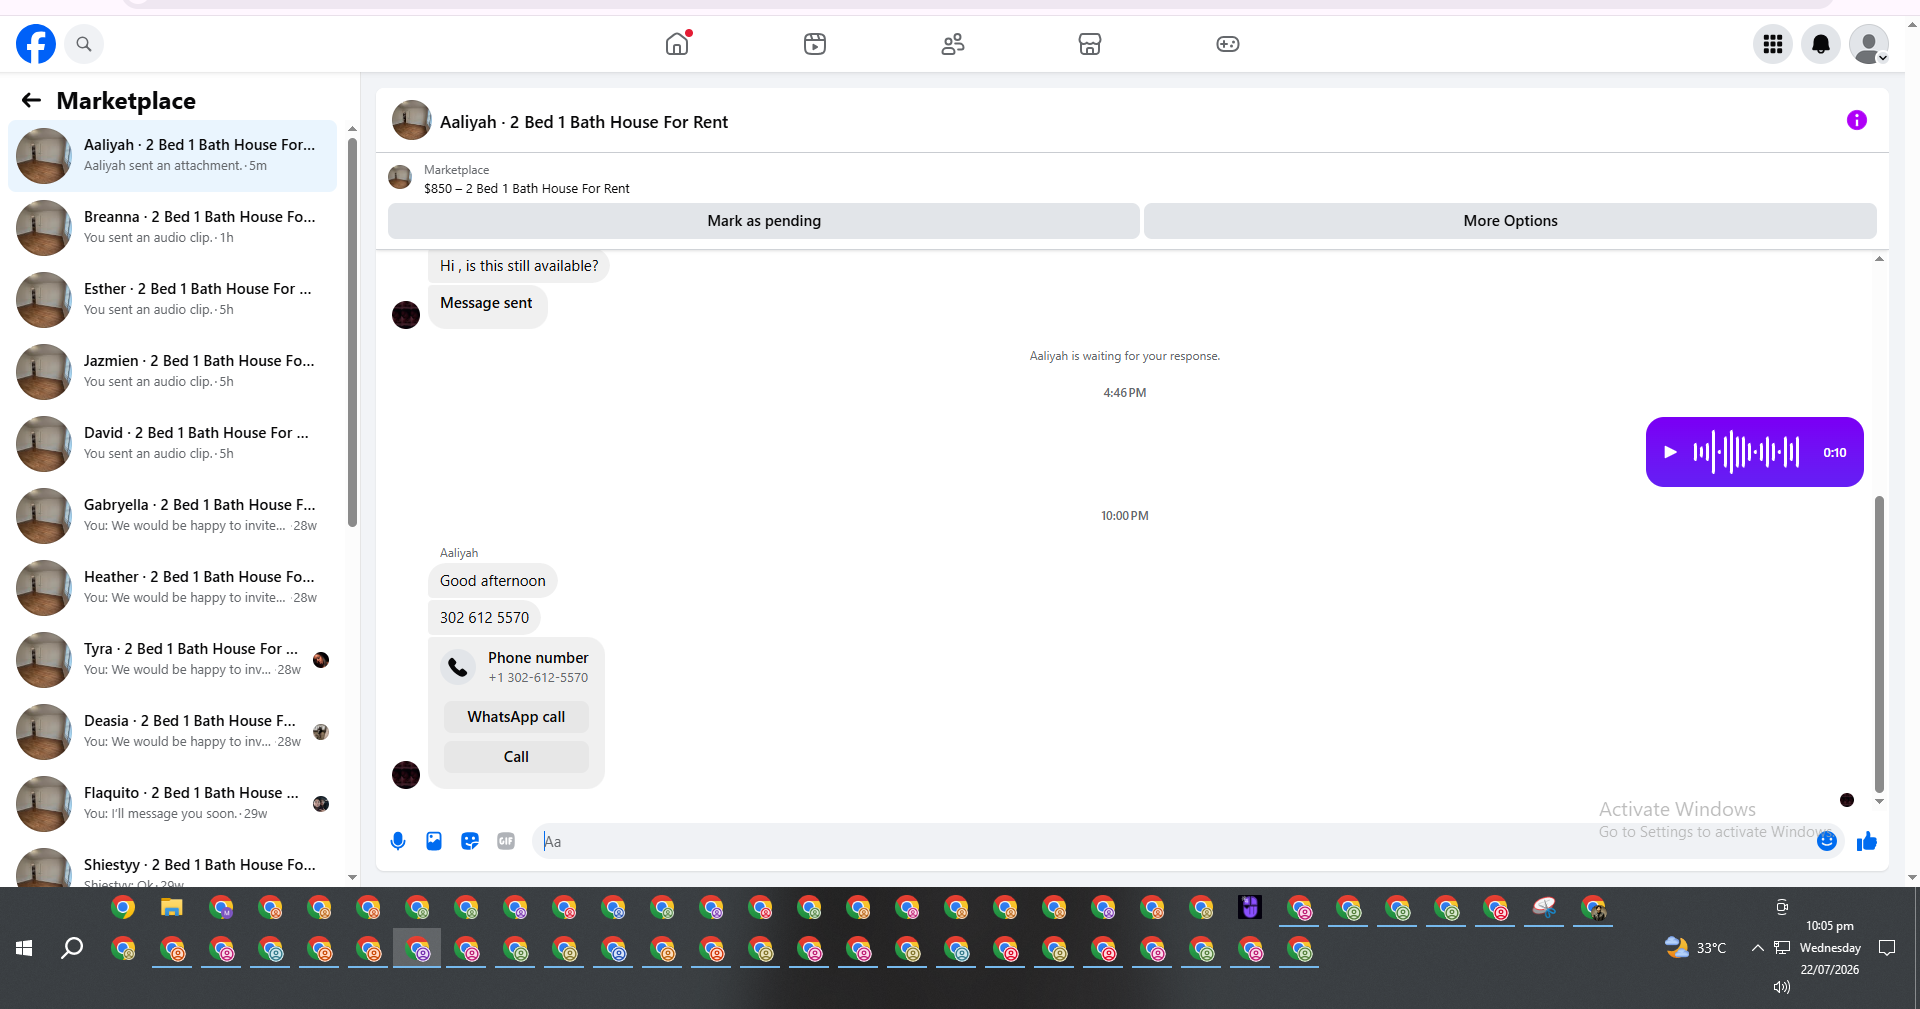1920x1009 pixels.
Task: Open the account profile menu avatar
Action: coord(1869,44)
